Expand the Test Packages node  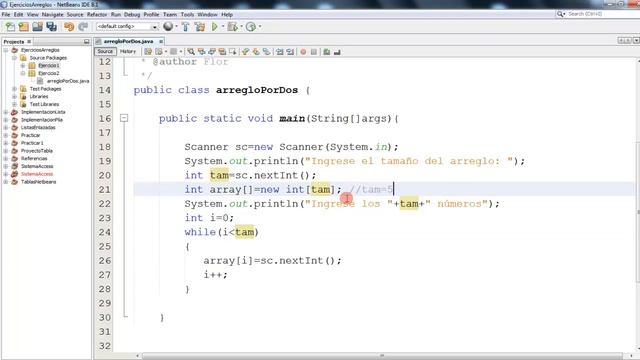tap(14, 89)
